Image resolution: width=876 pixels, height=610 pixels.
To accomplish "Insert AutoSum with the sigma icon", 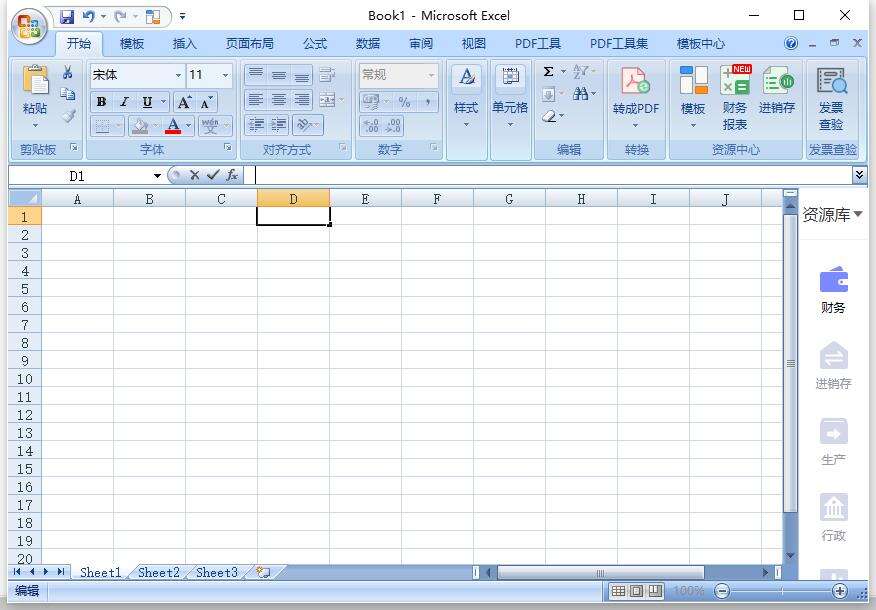I will pyautogui.click(x=549, y=72).
